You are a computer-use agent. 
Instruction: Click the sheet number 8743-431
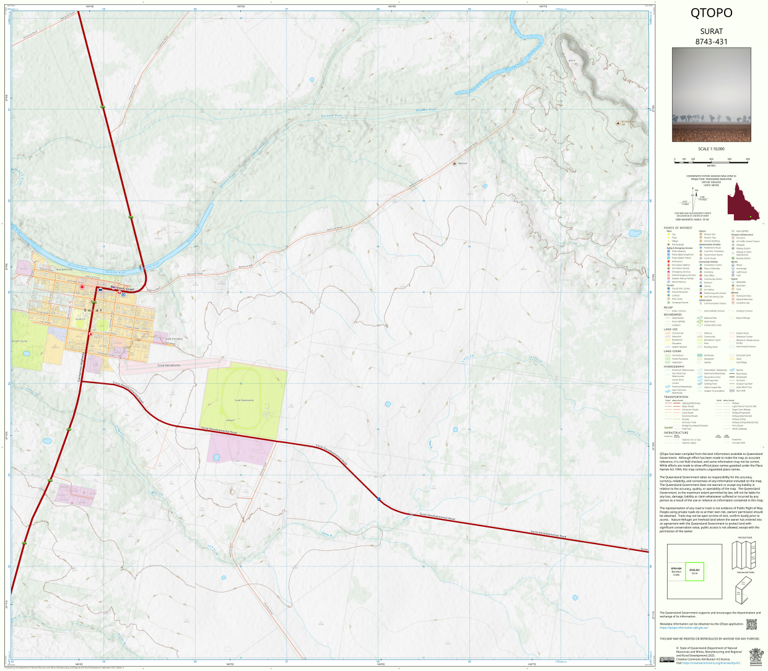[711, 42]
